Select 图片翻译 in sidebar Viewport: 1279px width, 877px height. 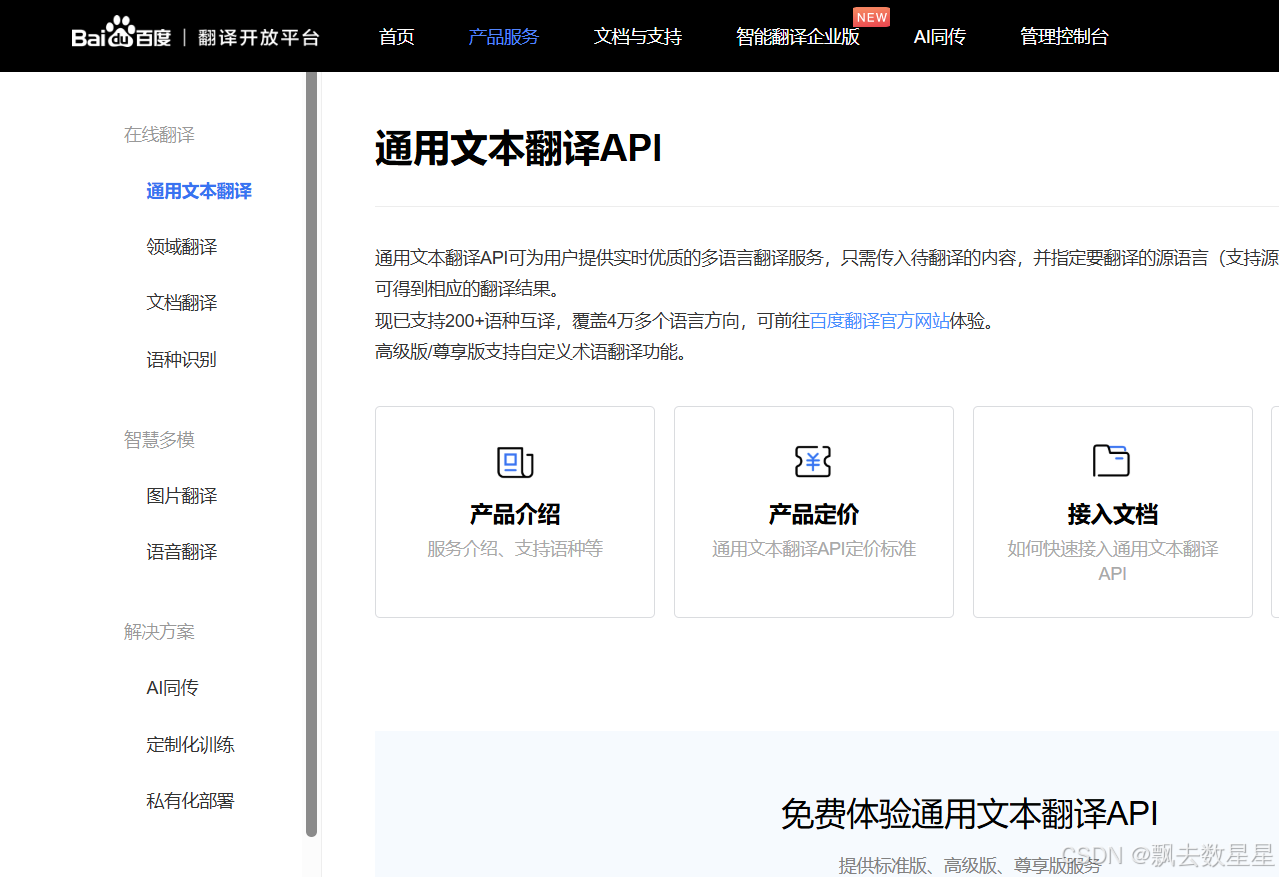click(182, 496)
